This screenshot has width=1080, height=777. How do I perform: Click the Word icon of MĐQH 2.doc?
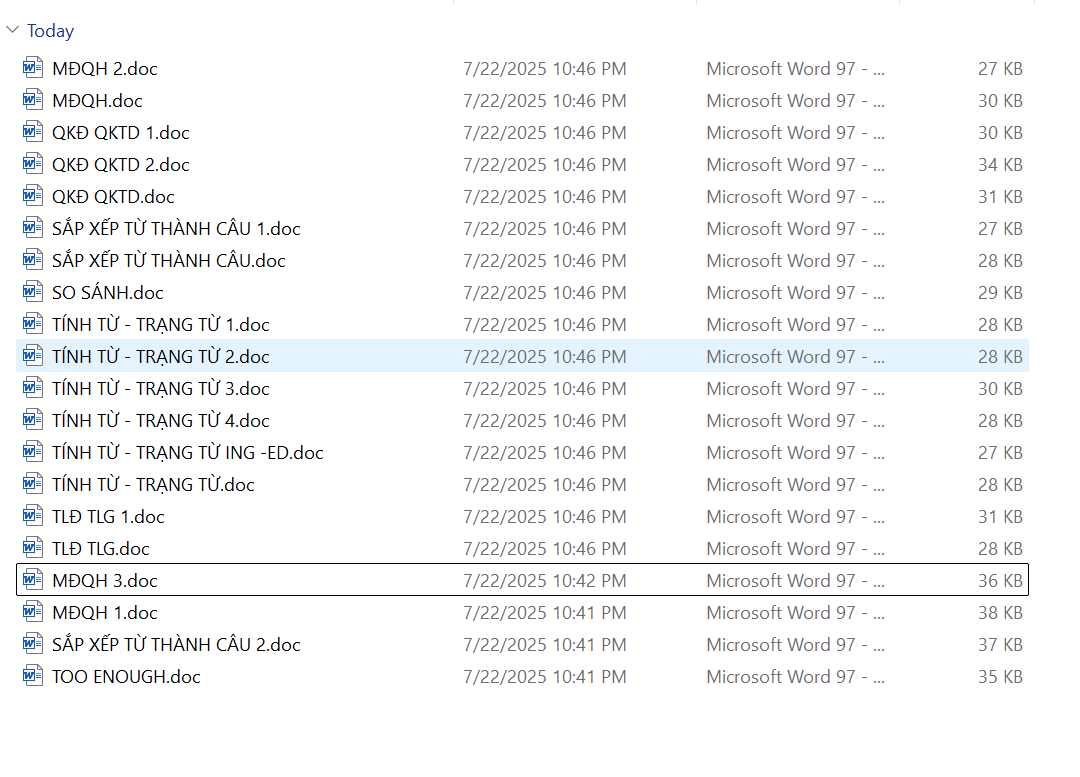click(x=33, y=69)
